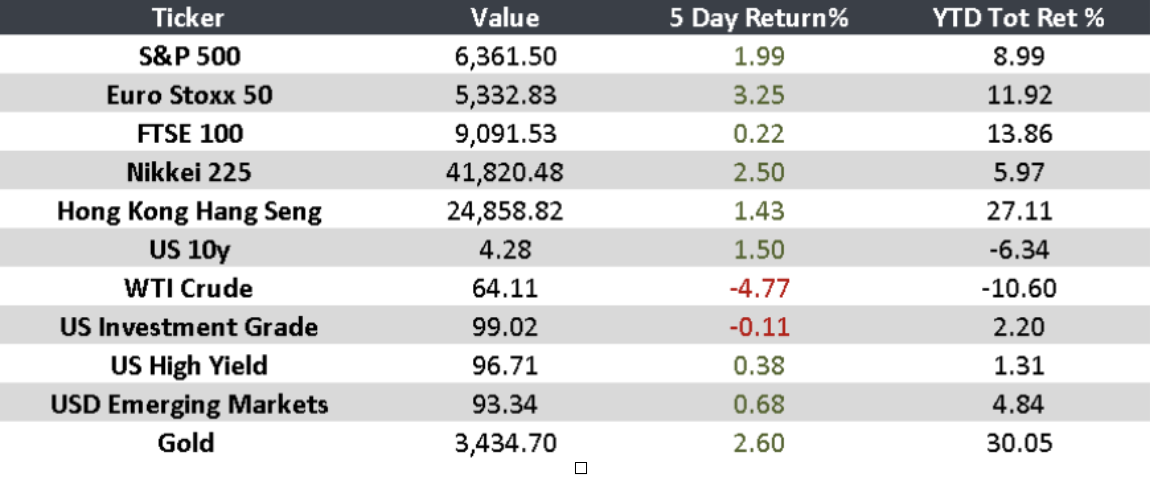Click the USD Emerging Markets label

point(188,404)
